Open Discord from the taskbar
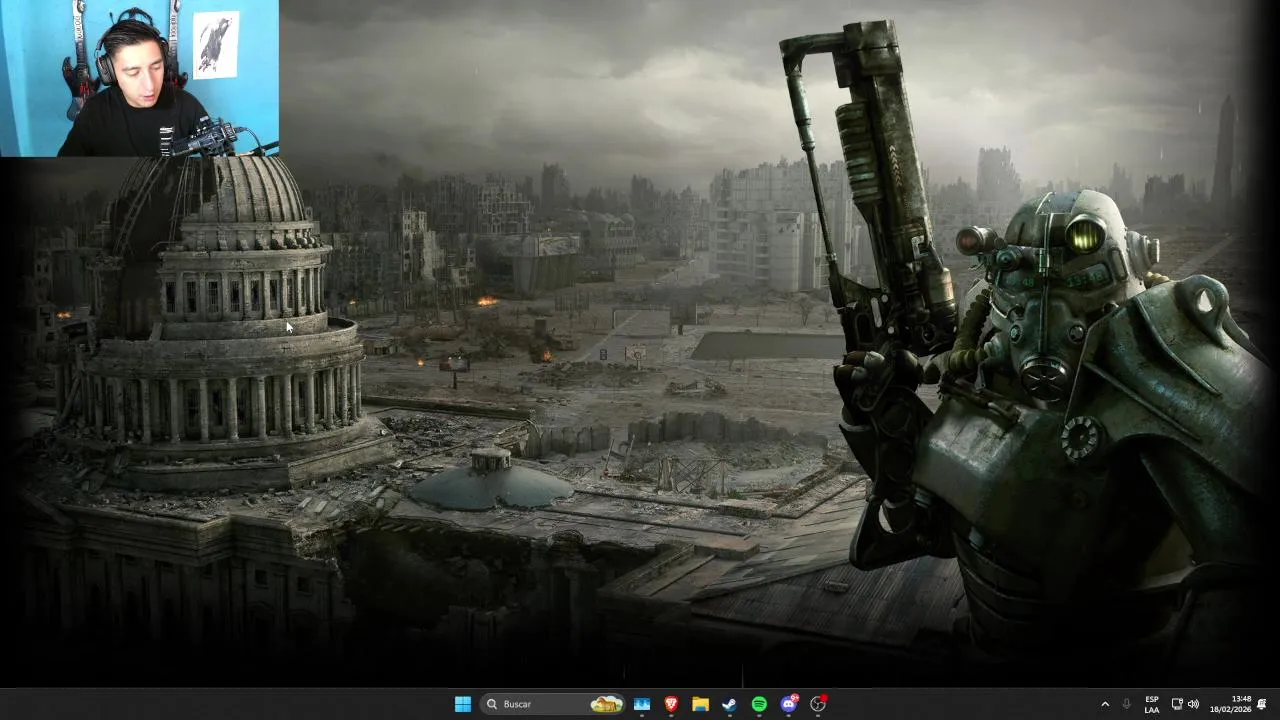The image size is (1280, 720). click(789, 704)
